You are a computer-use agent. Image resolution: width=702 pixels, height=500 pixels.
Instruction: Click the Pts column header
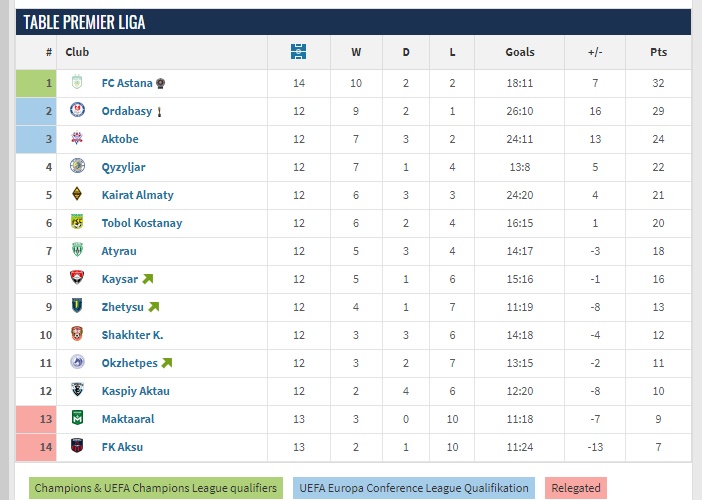[658, 52]
